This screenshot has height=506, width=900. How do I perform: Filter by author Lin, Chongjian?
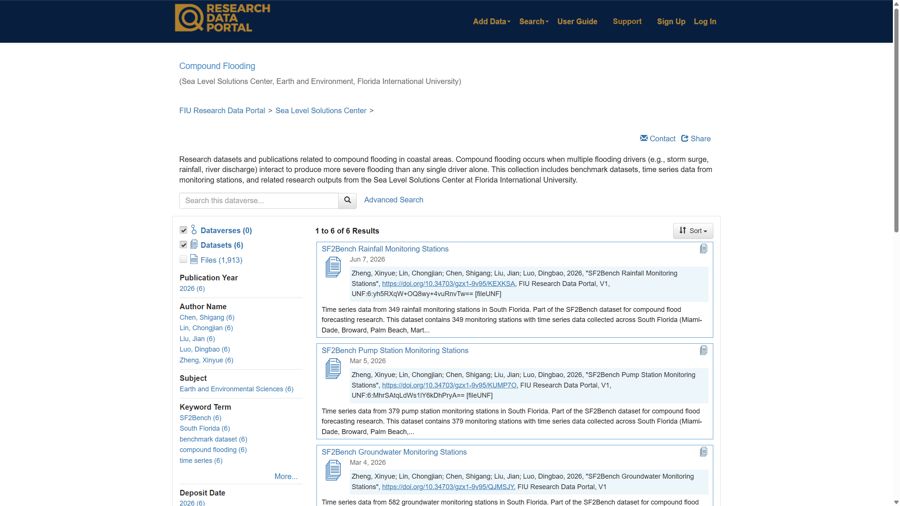206,328
